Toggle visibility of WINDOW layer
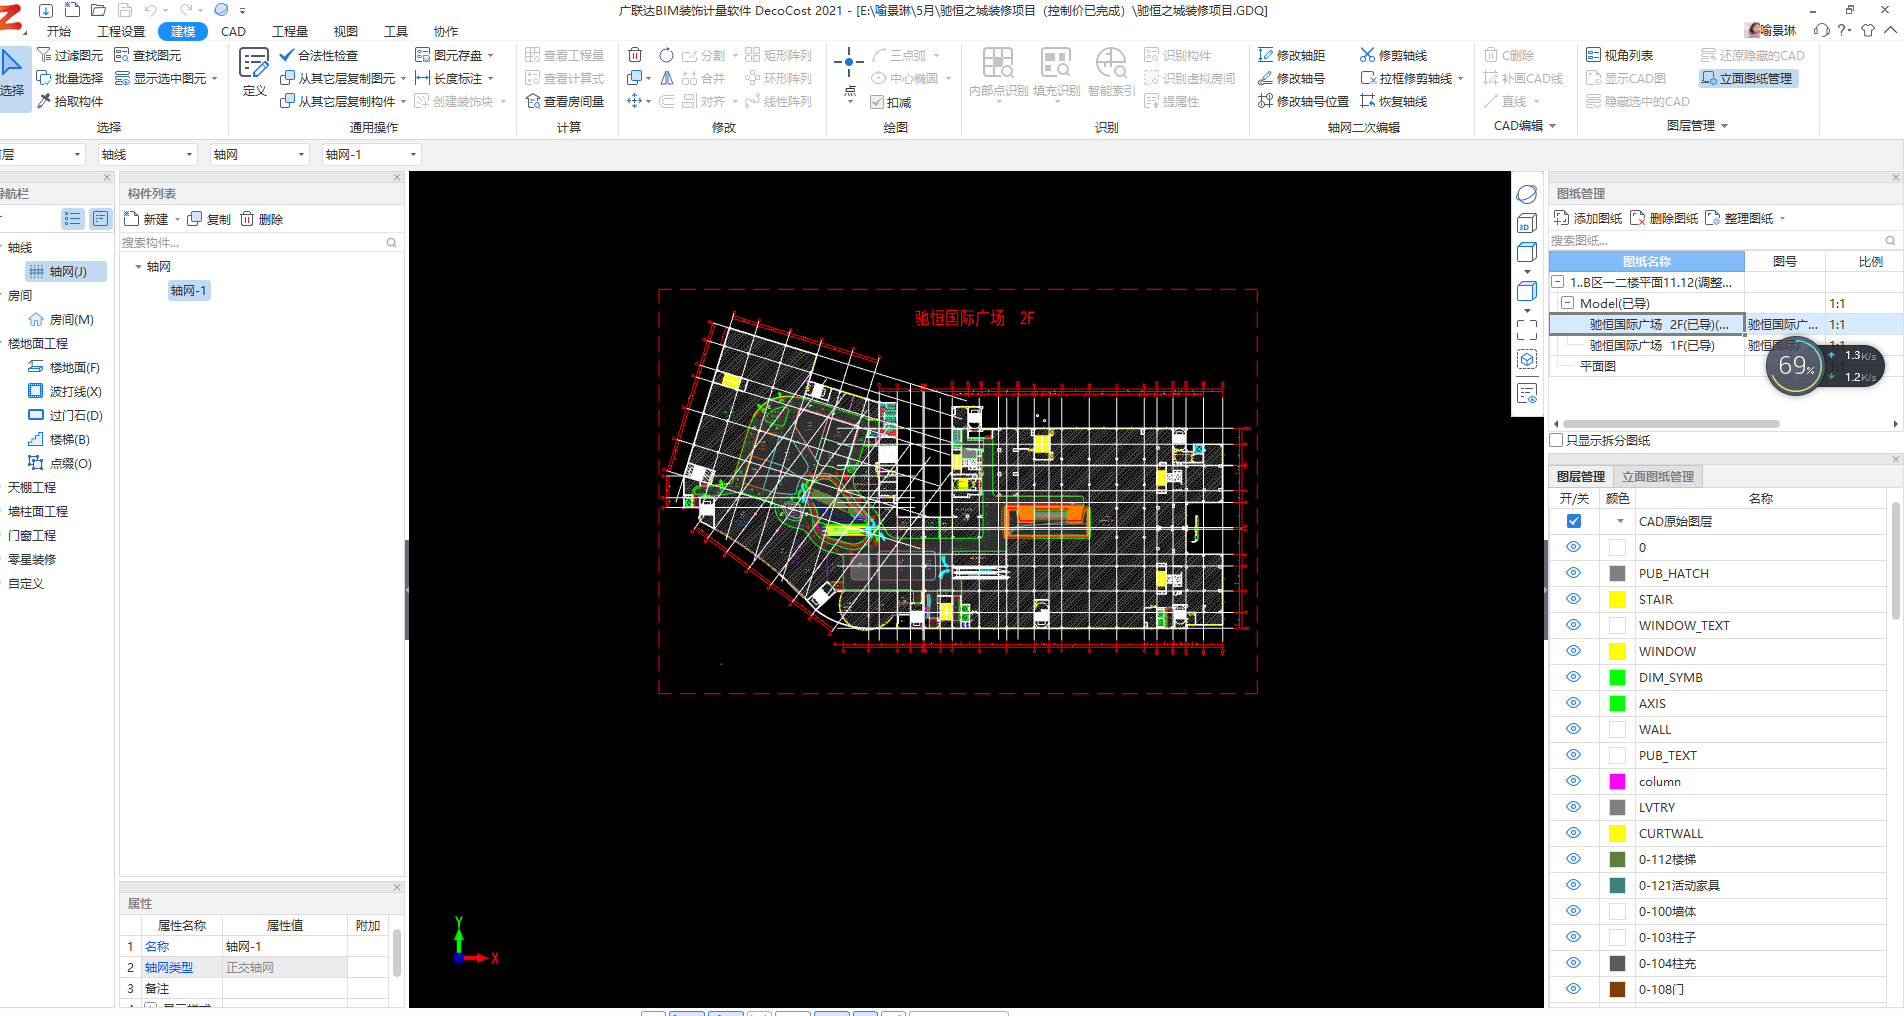This screenshot has height=1016, width=1904. (1573, 651)
